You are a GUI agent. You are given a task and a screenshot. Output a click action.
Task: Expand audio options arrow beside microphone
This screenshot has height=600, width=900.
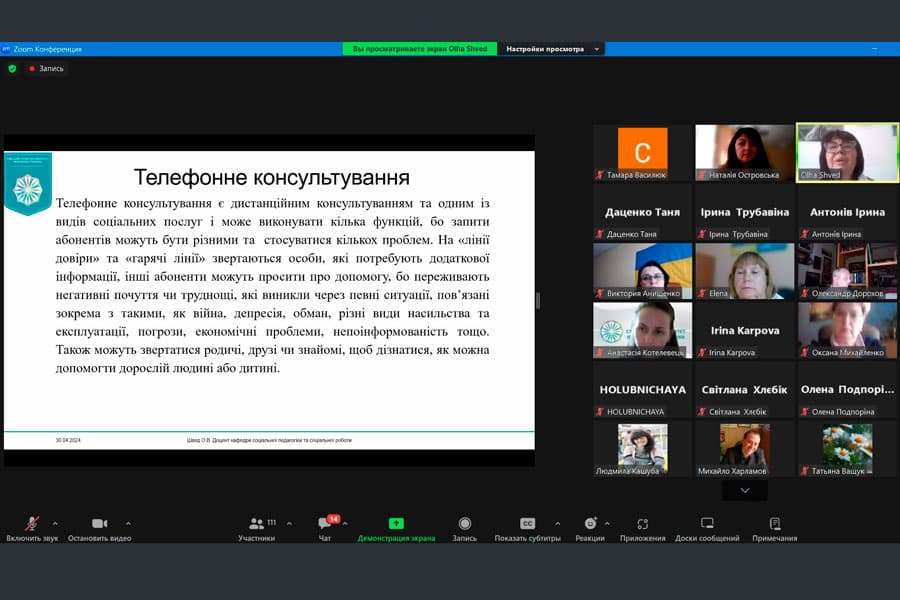pos(55,523)
